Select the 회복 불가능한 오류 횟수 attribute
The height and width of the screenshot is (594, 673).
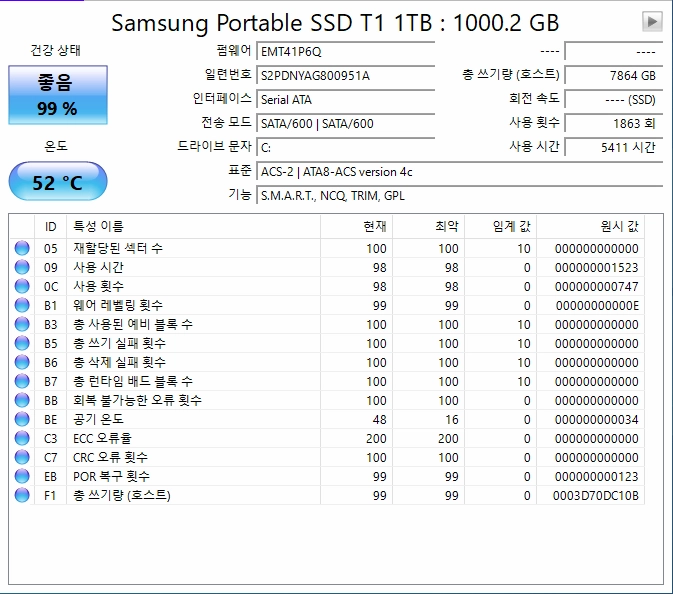[x=137, y=400]
